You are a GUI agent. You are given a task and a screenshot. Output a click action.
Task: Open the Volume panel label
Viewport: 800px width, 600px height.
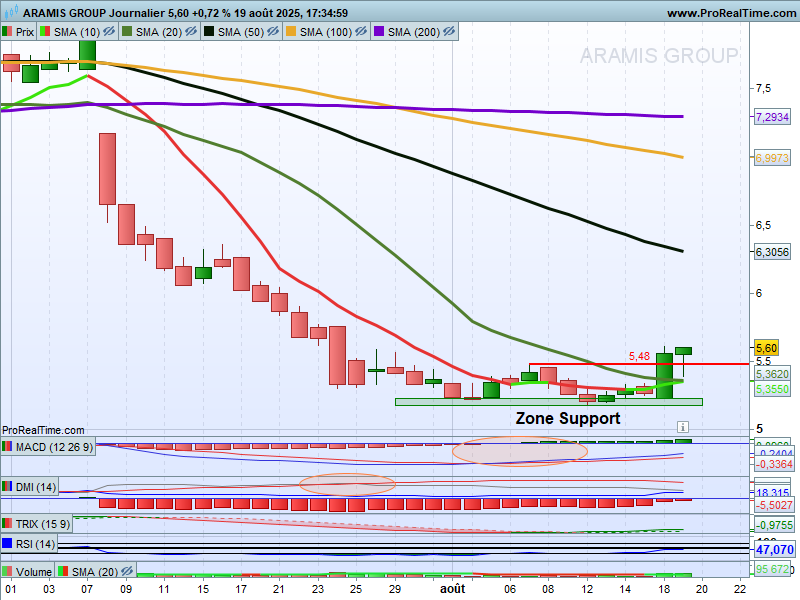34,572
